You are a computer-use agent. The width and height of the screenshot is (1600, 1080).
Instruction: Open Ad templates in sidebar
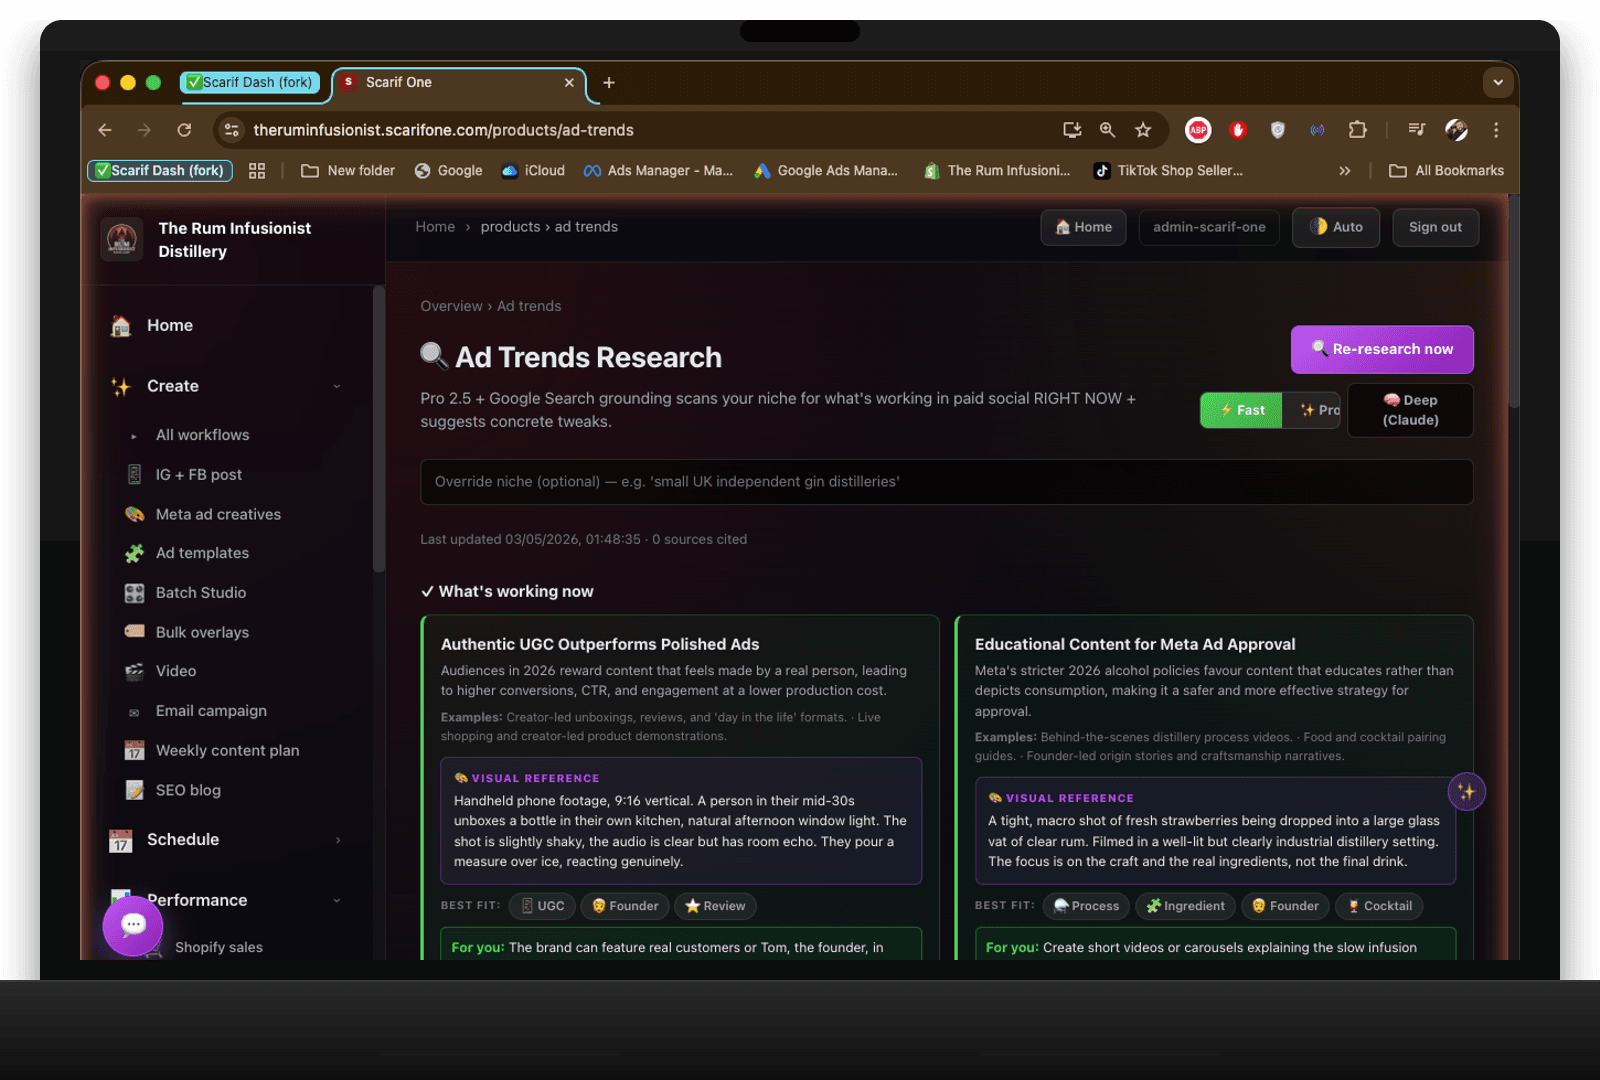click(x=202, y=553)
